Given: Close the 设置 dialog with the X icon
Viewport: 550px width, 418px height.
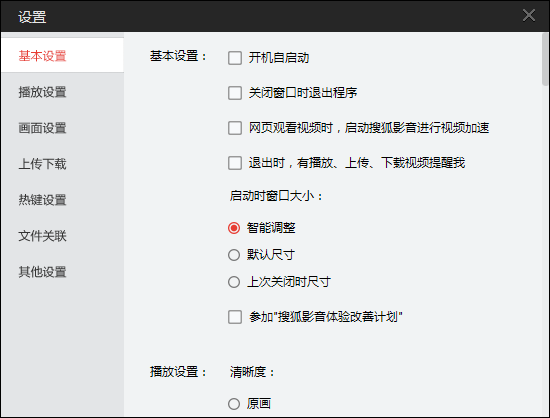Looking at the screenshot, I should (529, 15).
